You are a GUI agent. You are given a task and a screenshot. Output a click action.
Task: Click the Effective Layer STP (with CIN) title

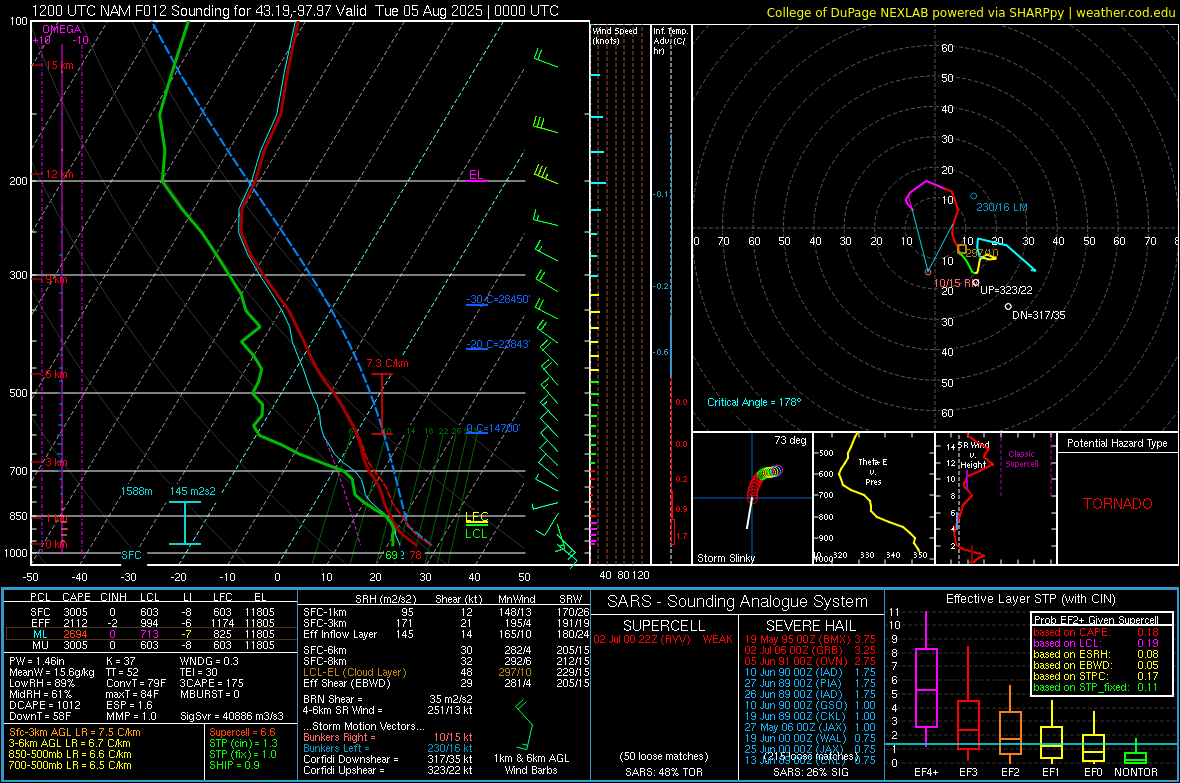1030,599
